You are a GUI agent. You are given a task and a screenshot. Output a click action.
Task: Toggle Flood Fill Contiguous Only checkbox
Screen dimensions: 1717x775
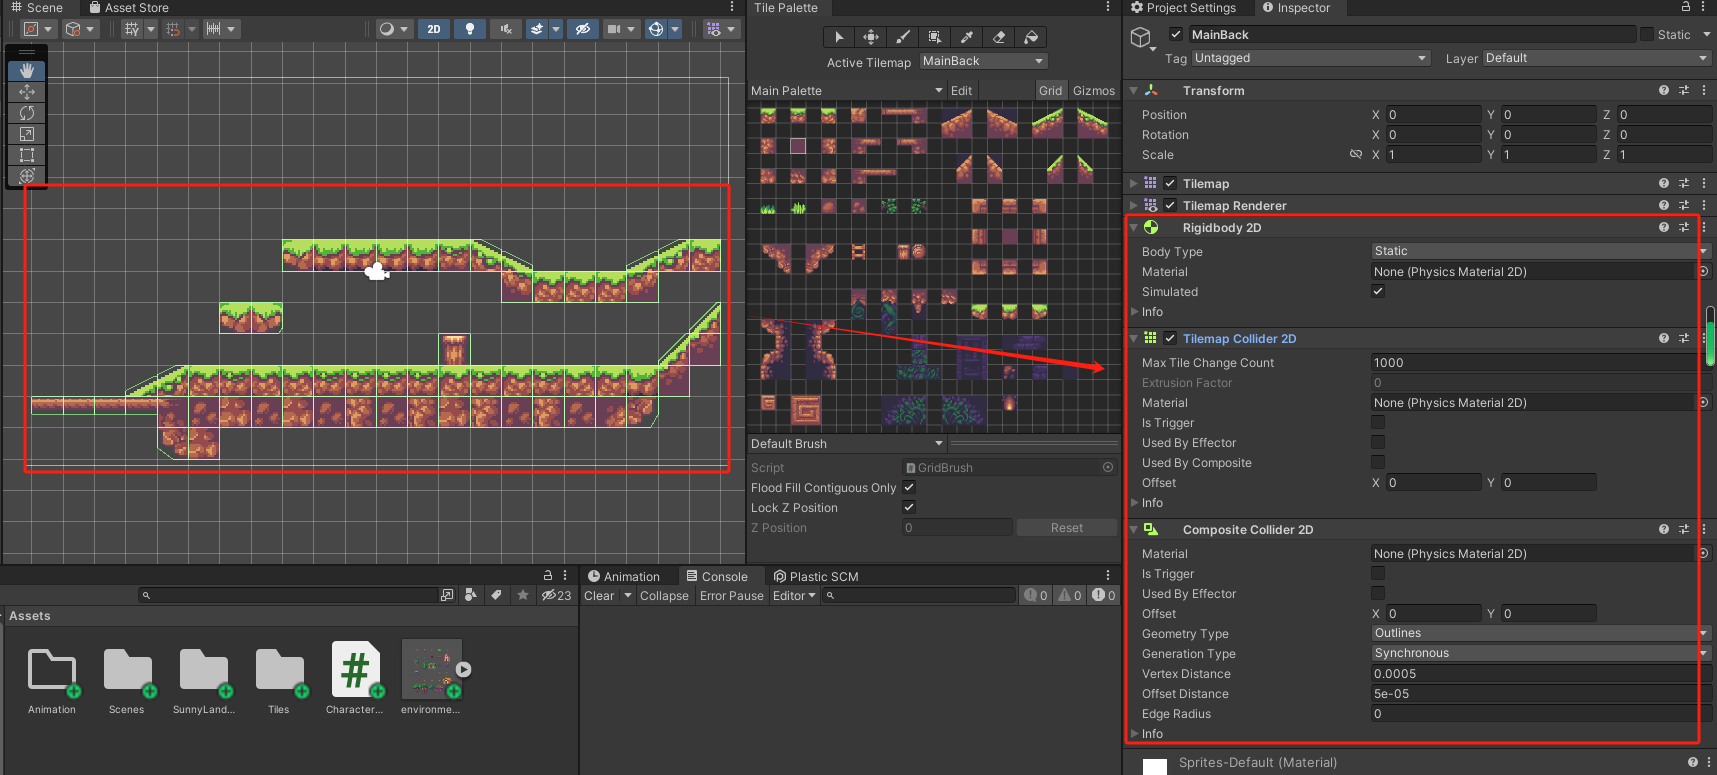point(909,487)
